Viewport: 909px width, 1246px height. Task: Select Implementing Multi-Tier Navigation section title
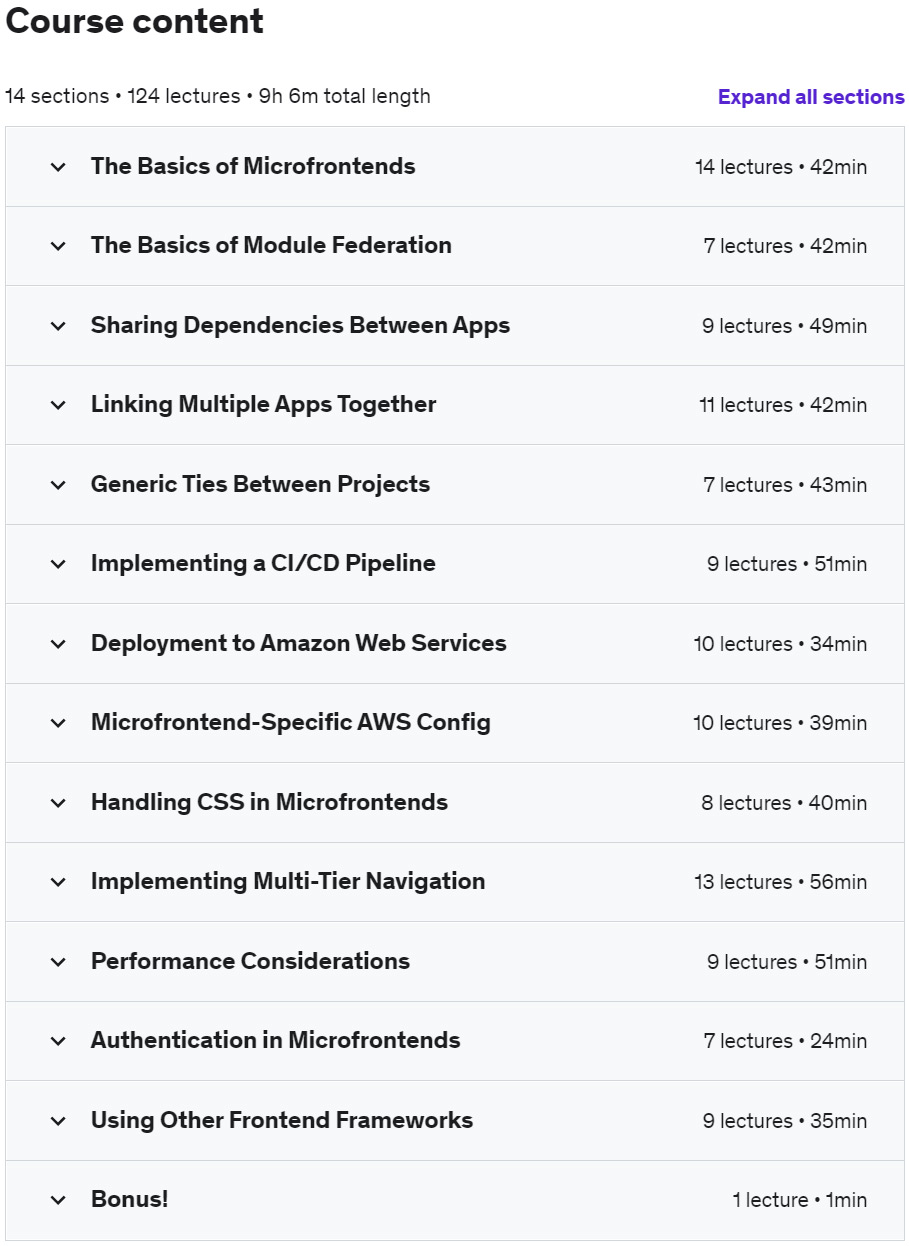click(x=288, y=881)
